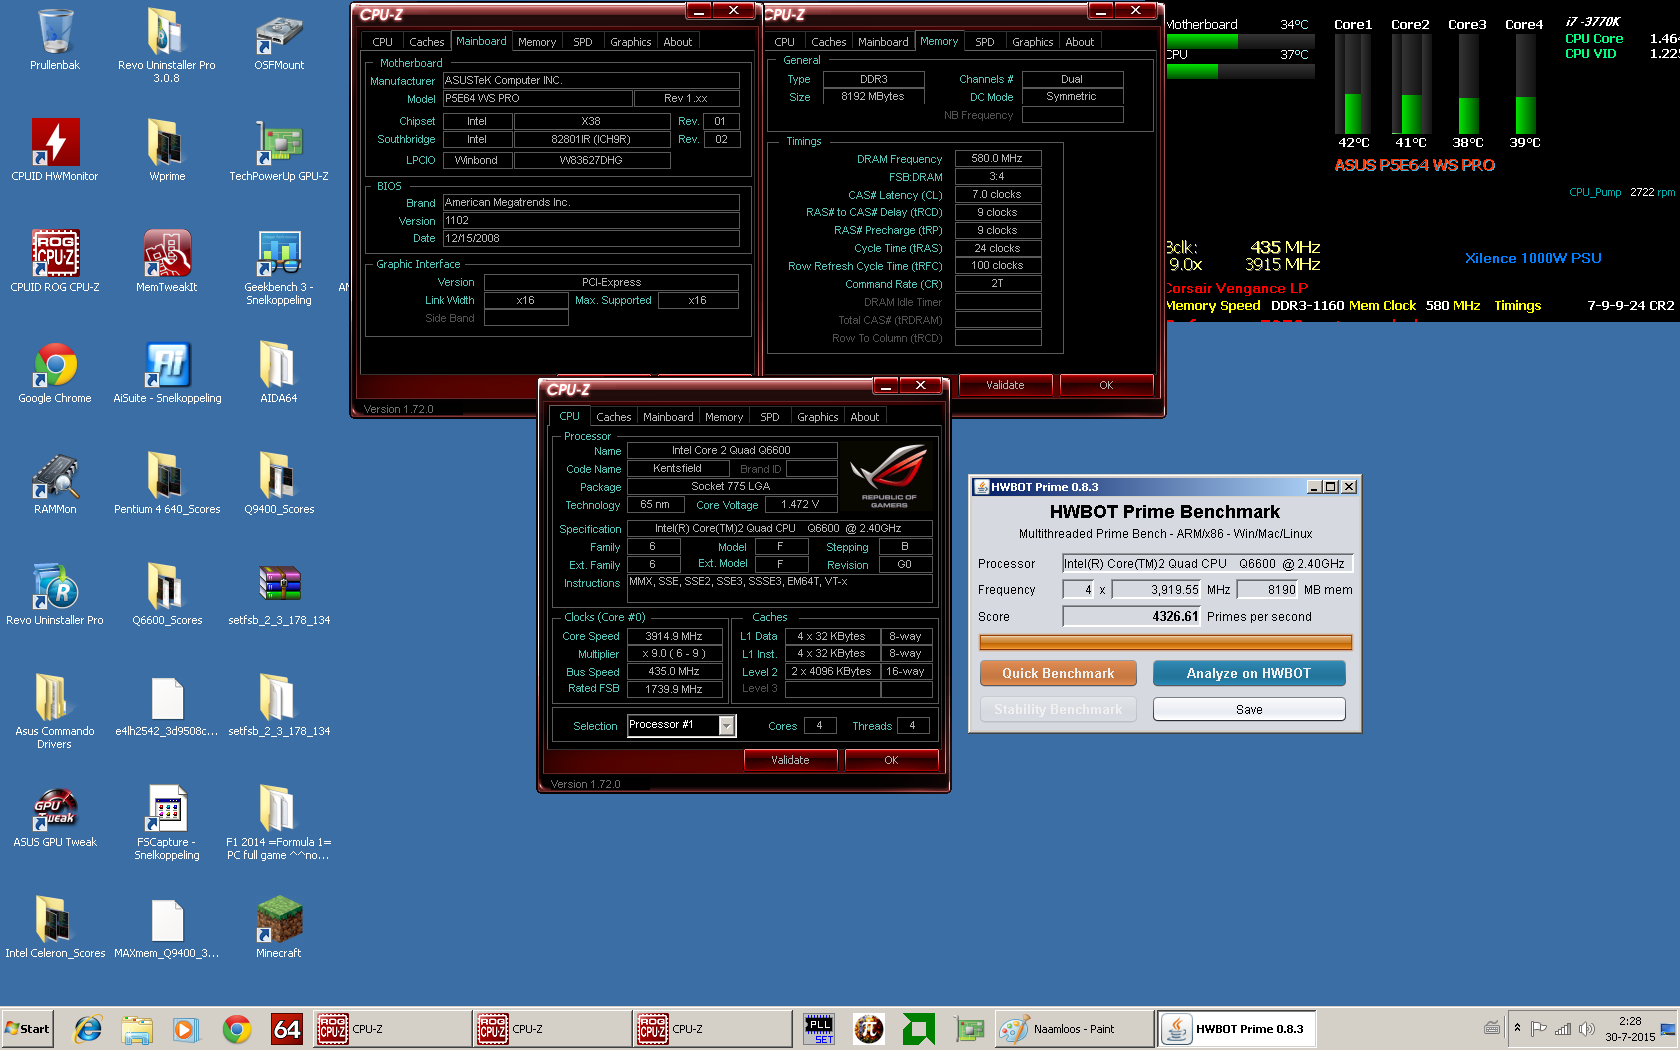1680x1050 pixels.
Task: Switch to the Caches tab in the CPU-Z CPU window
Action: point(613,417)
